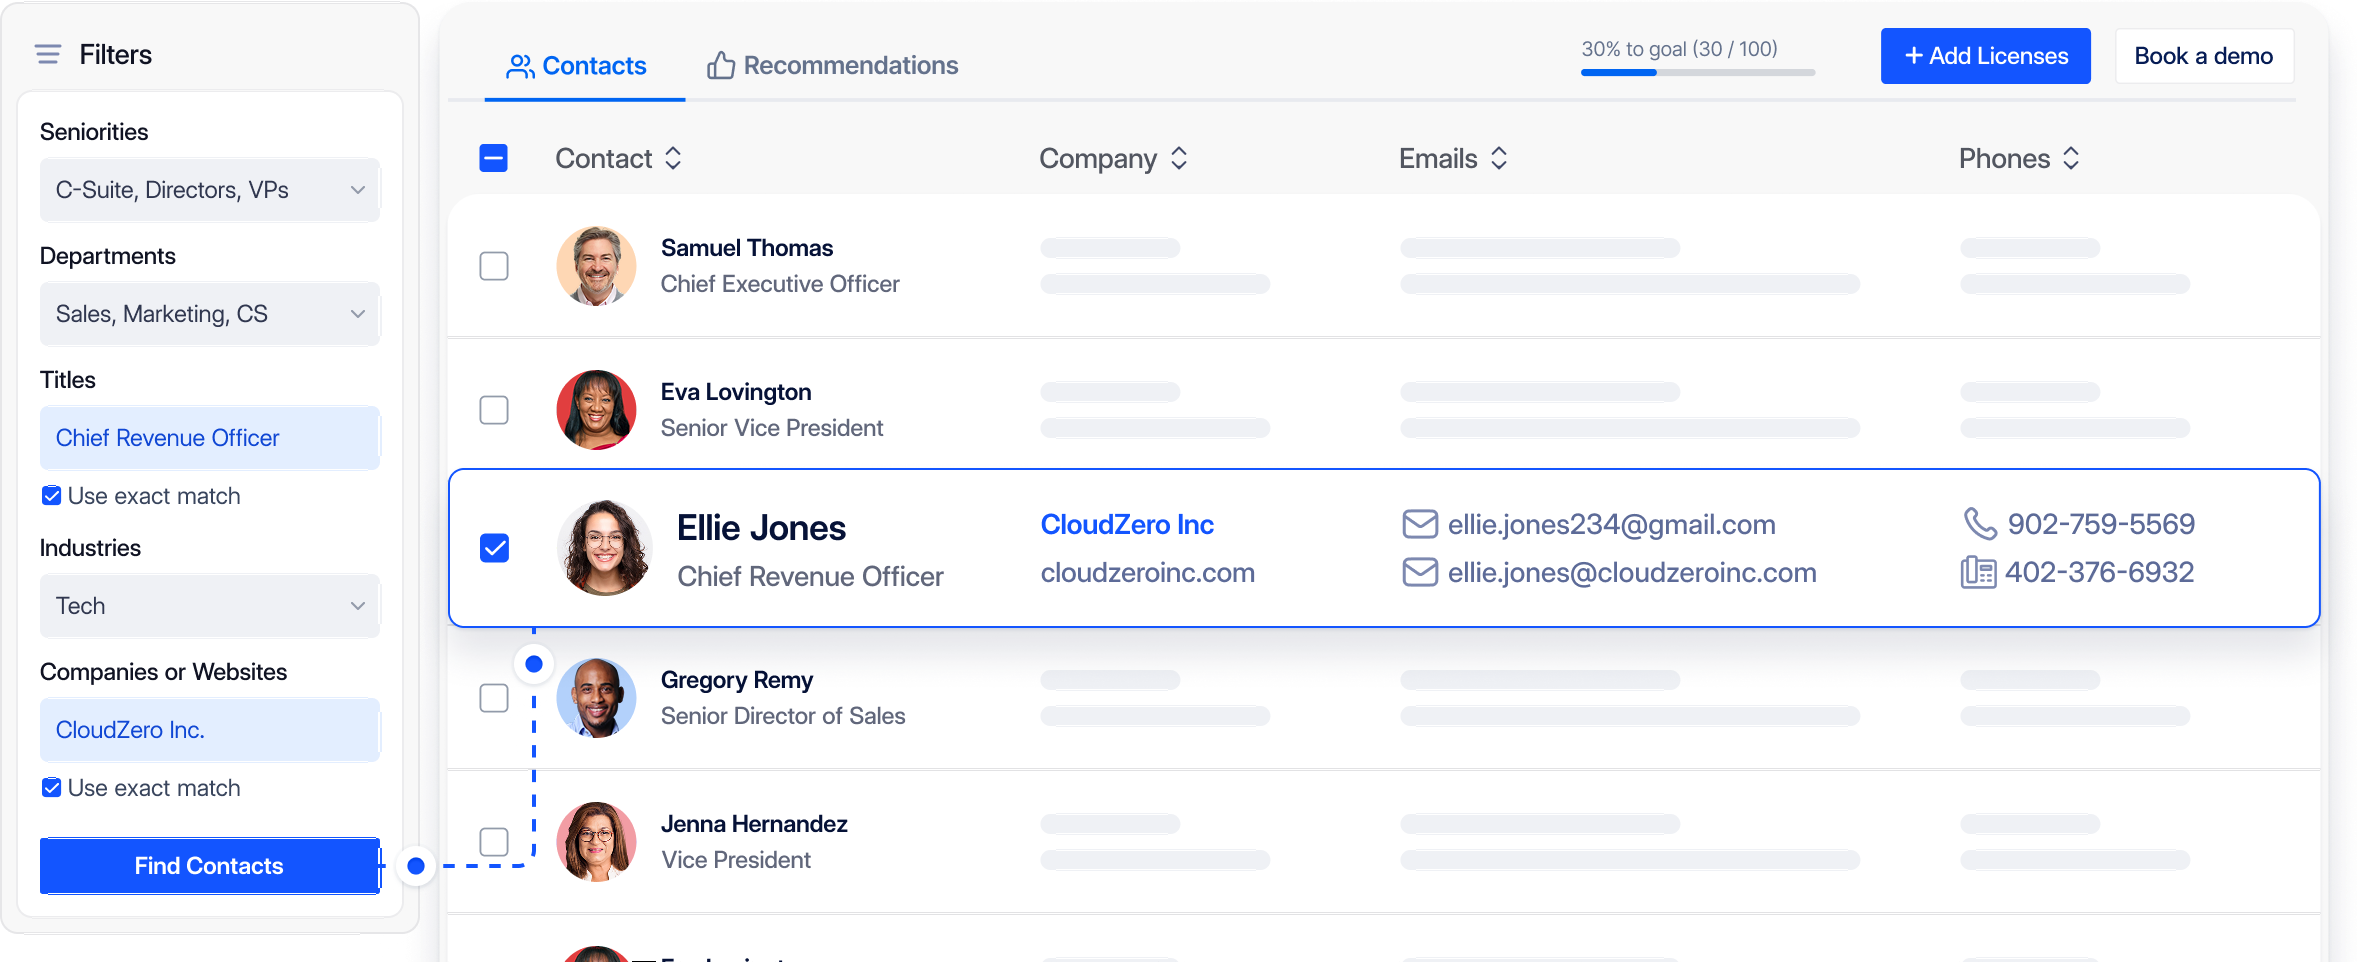This screenshot has width=2357, height=962.
Task: Click the envelope icon beside ellie.jones@cloudzeroinc.com
Action: pos(1420,572)
